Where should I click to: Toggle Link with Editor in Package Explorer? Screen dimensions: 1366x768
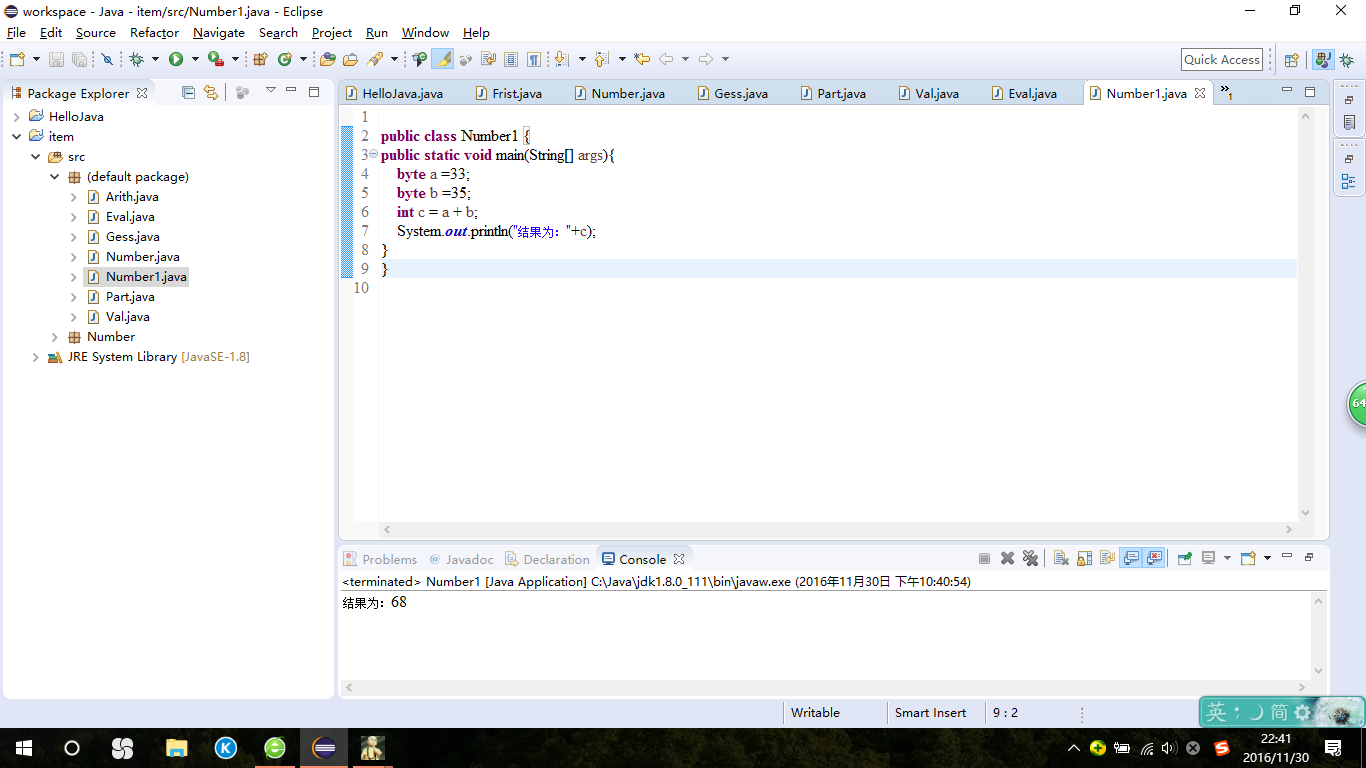pyautogui.click(x=211, y=92)
